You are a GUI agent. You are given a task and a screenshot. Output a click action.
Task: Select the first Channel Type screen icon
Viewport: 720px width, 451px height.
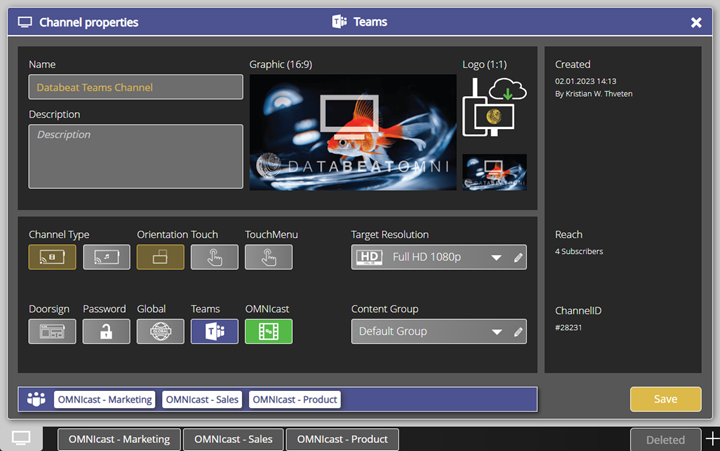pyautogui.click(x=52, y=257)
